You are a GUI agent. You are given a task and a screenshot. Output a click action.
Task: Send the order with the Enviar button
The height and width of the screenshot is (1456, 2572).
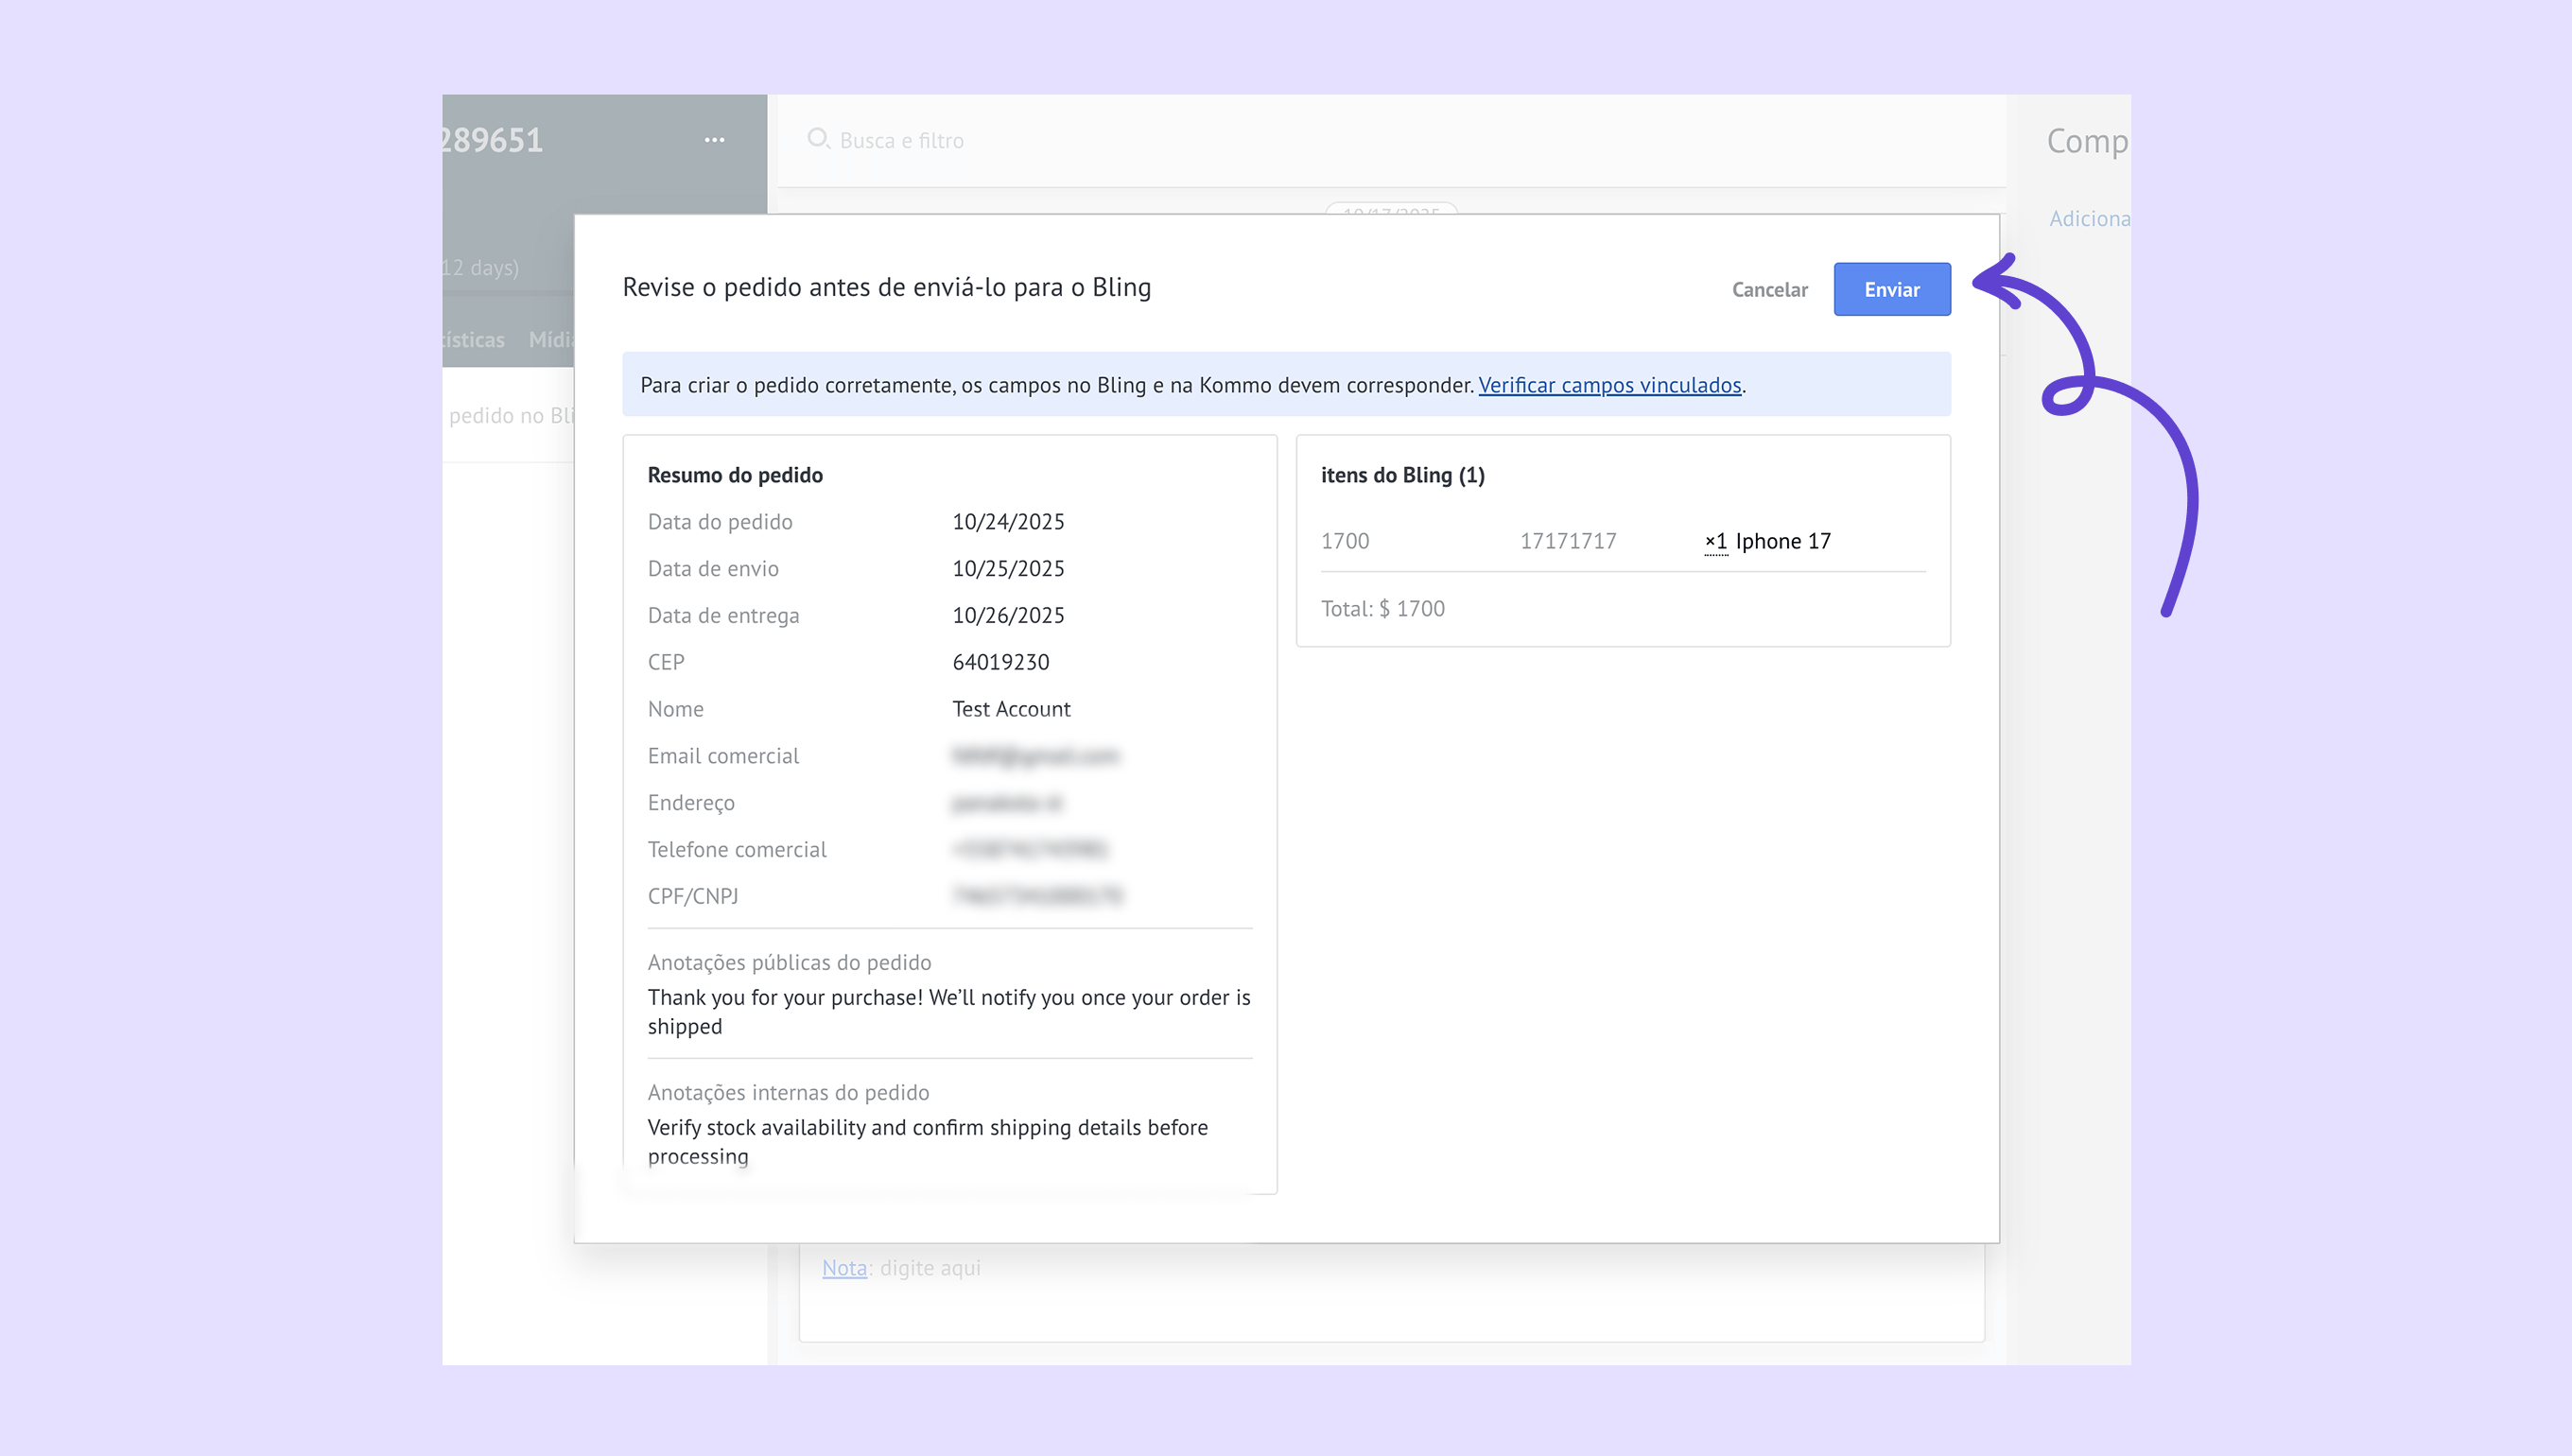pos(1891,289)
